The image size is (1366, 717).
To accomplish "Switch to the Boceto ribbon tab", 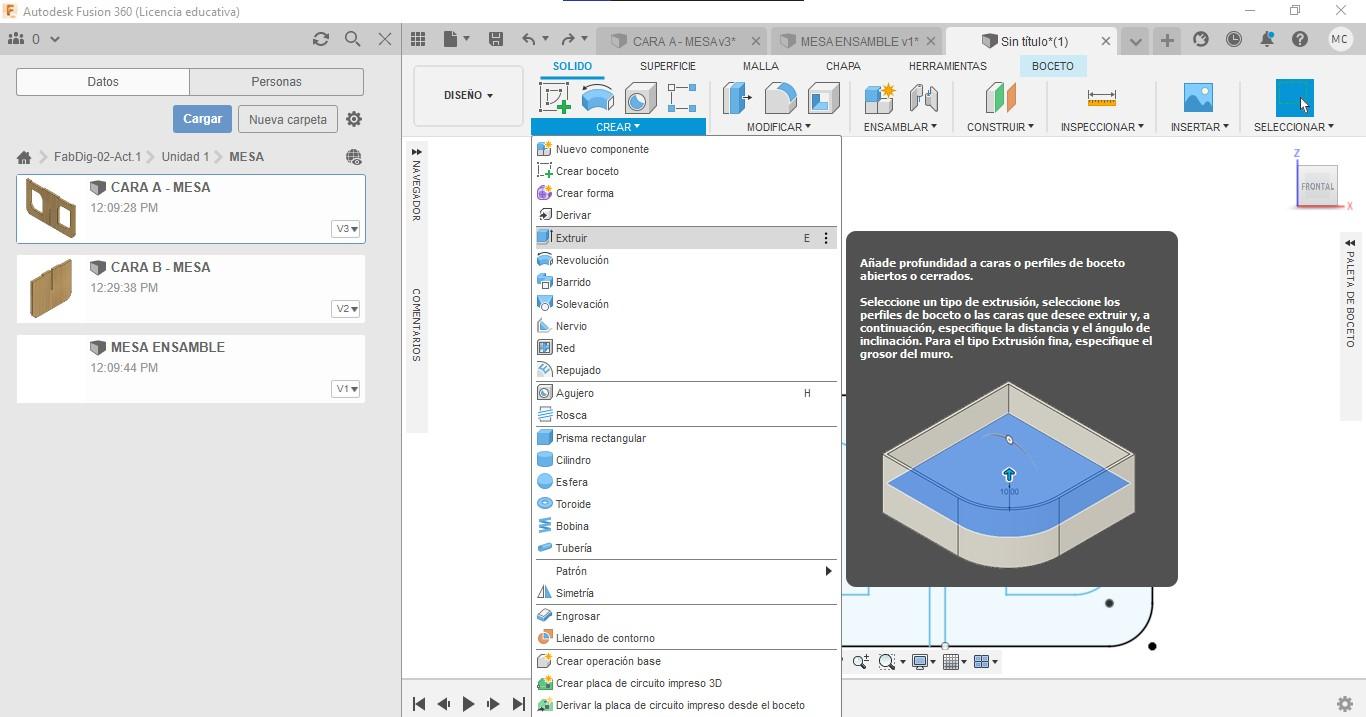I will 1053,66.
